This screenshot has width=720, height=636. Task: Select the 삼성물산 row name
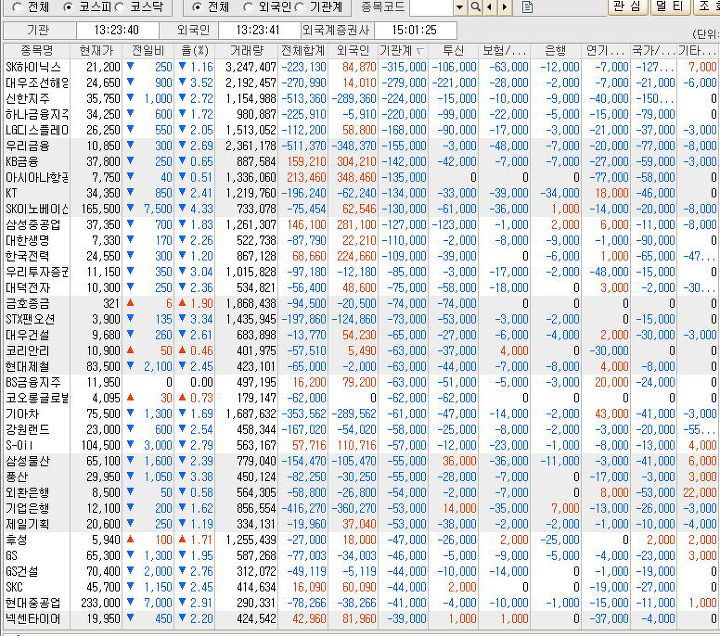[27, 462]
